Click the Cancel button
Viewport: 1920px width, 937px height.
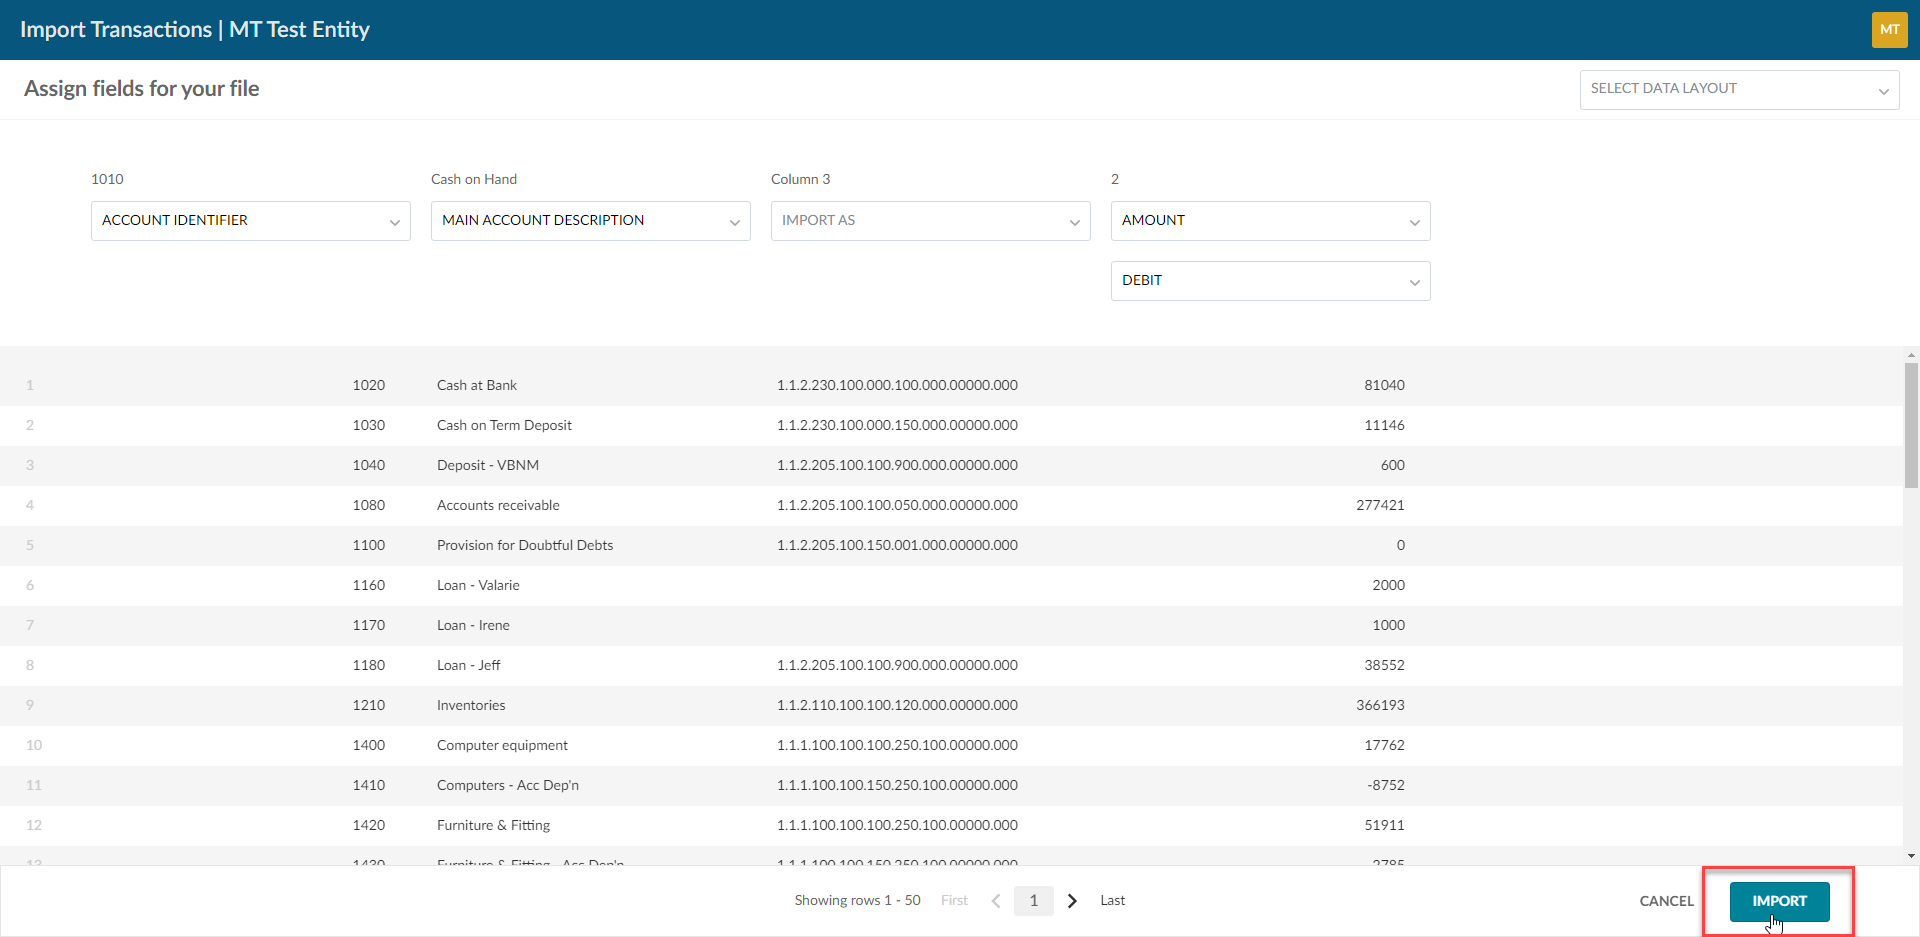(1666, 901)
